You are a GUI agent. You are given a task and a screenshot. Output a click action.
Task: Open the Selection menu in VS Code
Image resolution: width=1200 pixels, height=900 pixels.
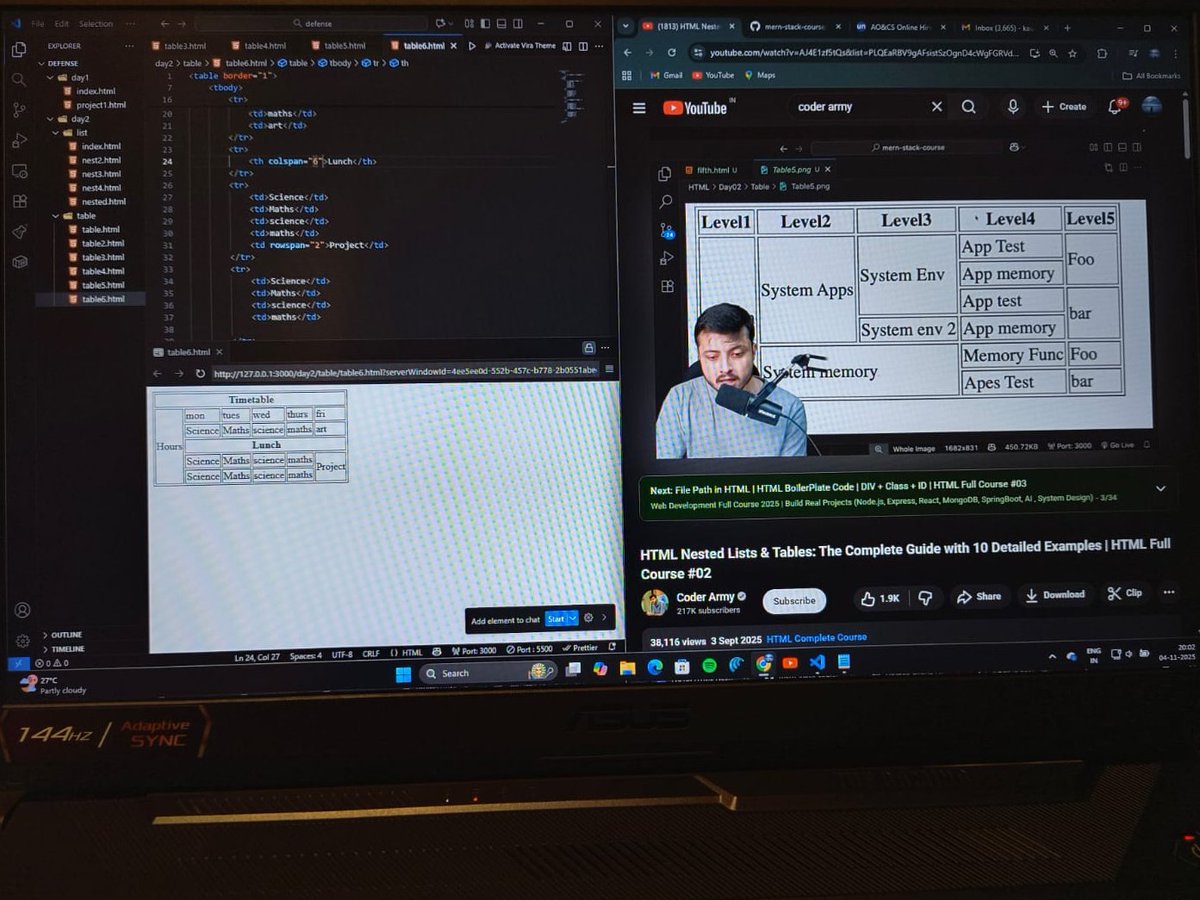(96, 23)
